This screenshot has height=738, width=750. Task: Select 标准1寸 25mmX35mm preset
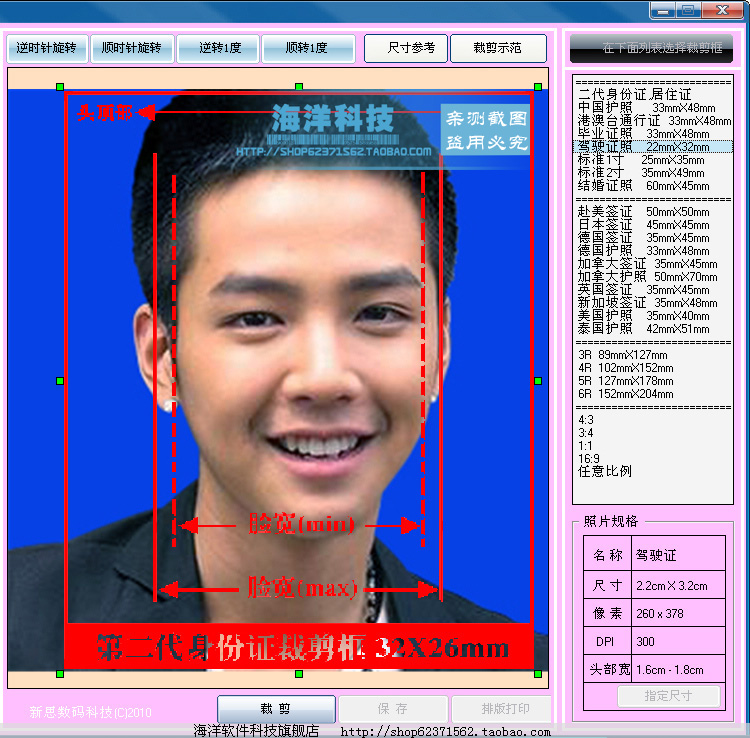(x=652, y=160)
